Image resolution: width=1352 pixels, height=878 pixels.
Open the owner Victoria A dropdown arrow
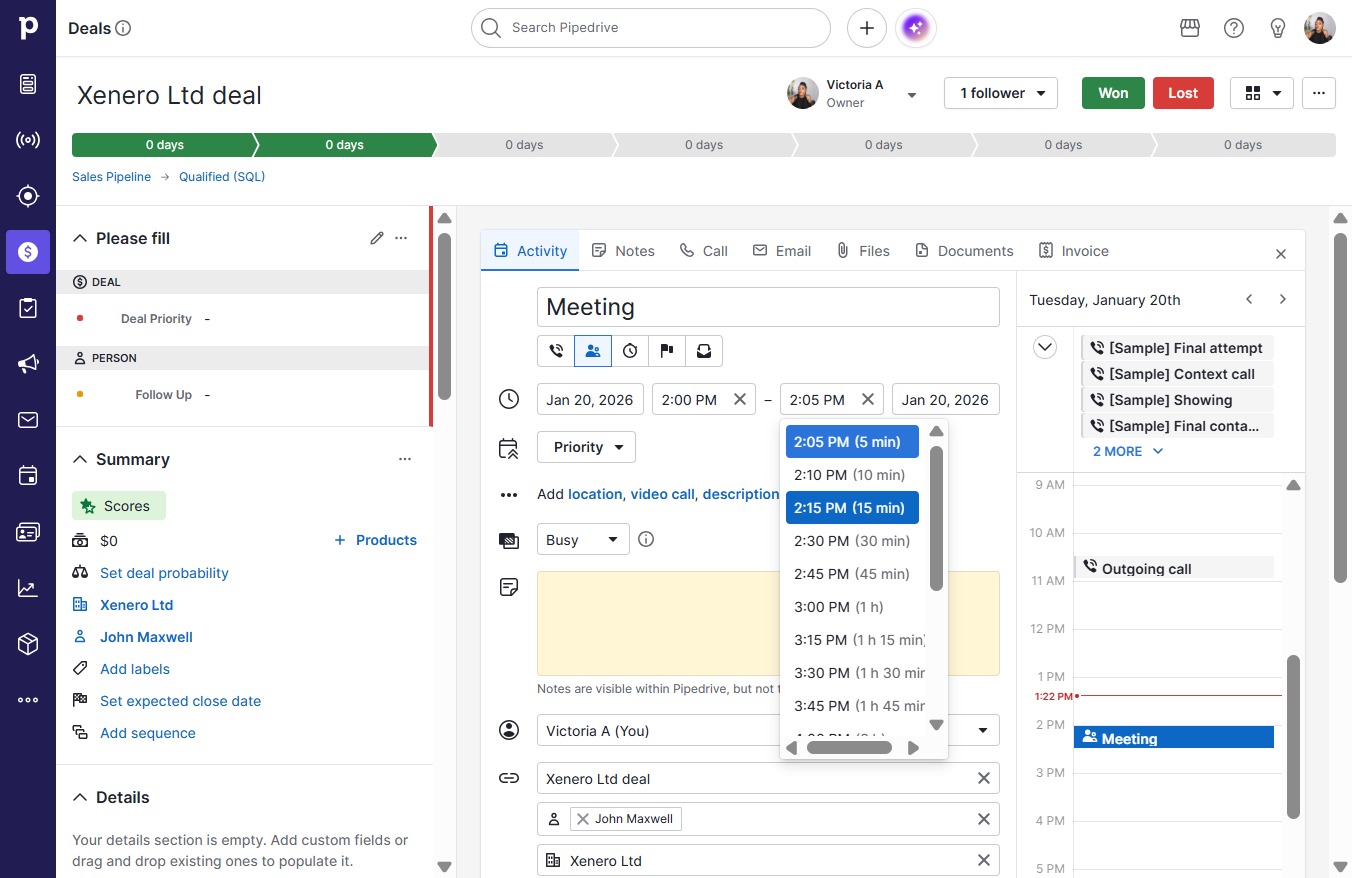click(x=912, y=95)
